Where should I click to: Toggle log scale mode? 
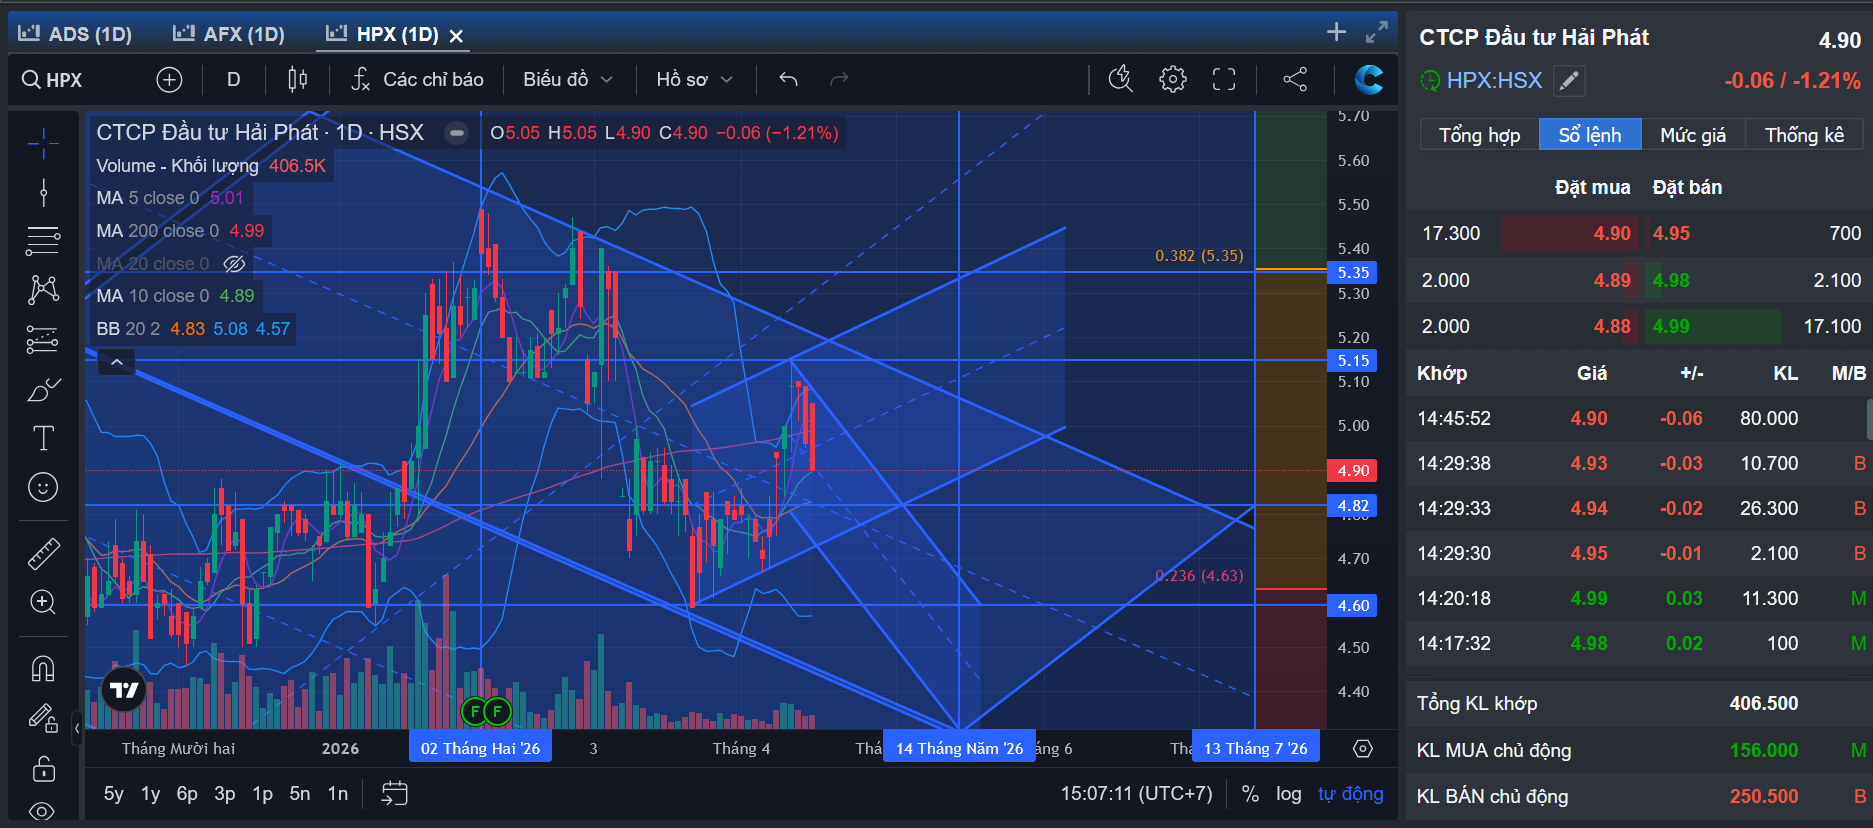coord(1289,793)
